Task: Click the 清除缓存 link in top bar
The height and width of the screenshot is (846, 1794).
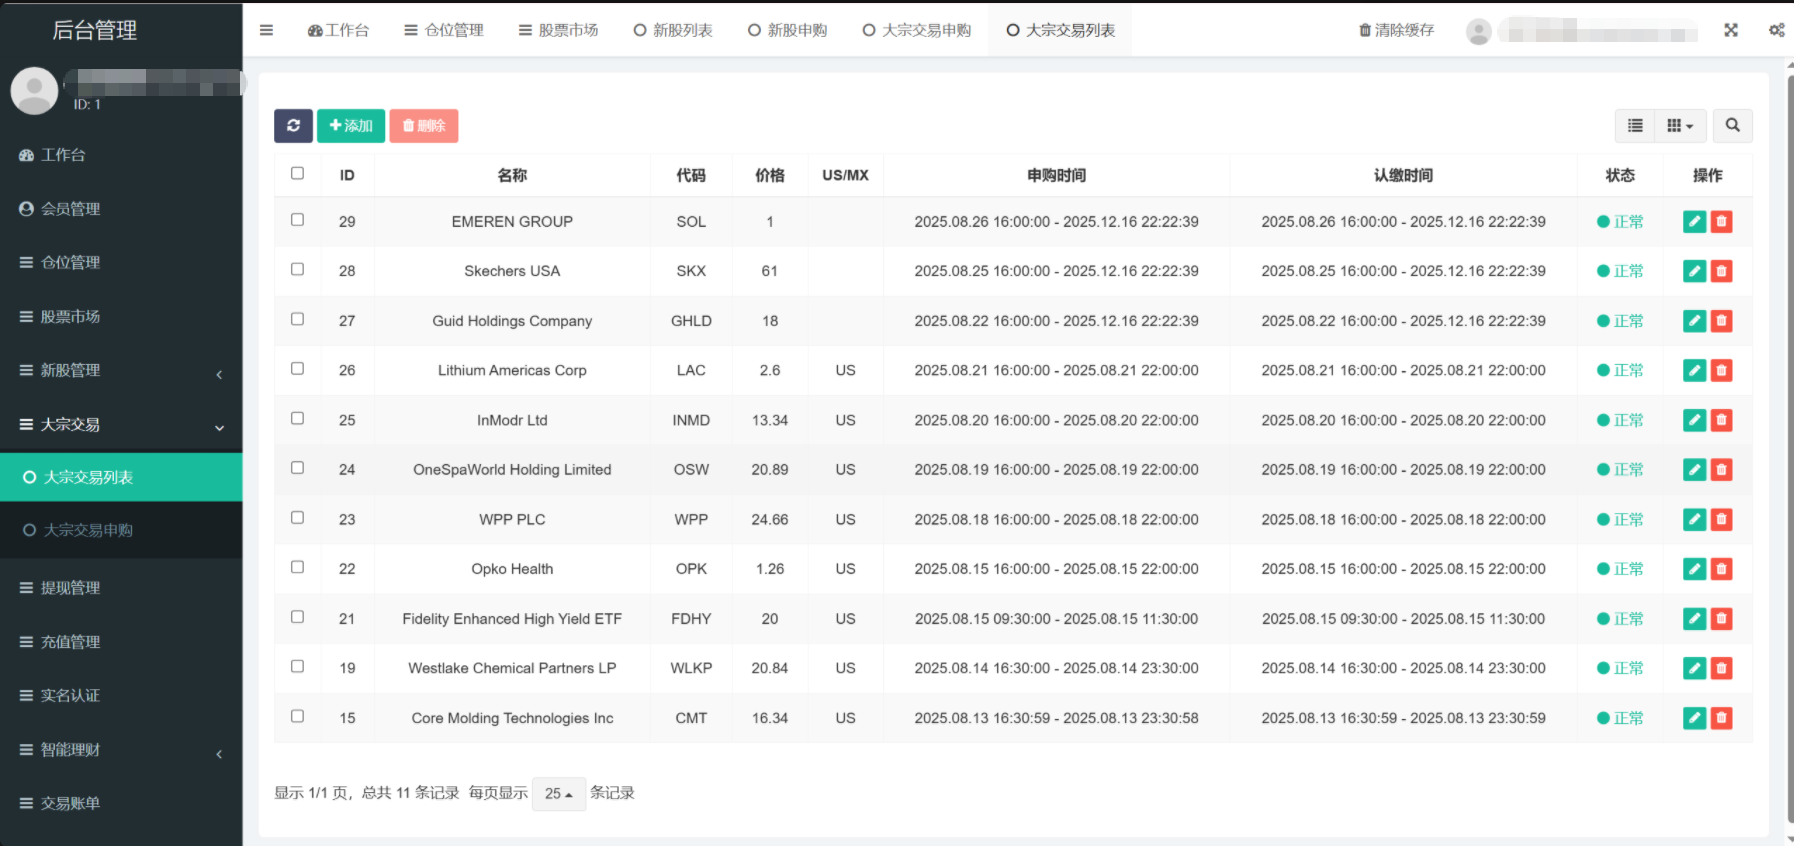Action: pos(1396,30)
